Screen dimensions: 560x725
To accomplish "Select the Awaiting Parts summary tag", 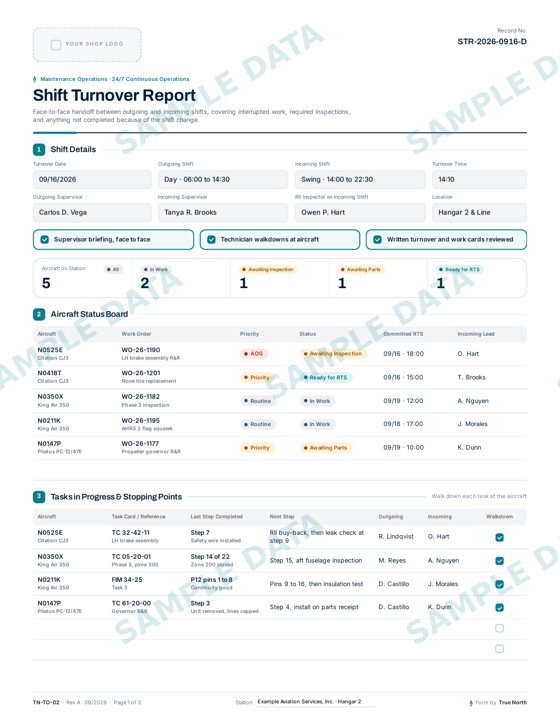I will pyautogui.click(x=361, y=270).
